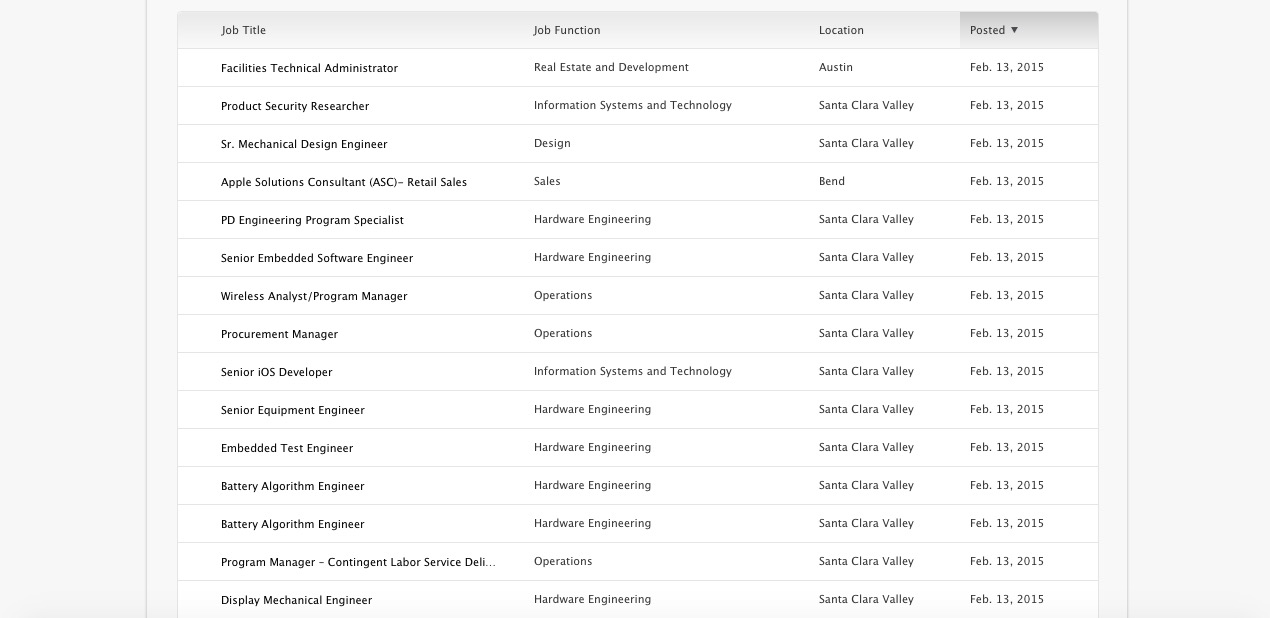Open Senior Equipment Engineer job
The width and height of the screenshot is (1270, 618).
coord(293,410)
